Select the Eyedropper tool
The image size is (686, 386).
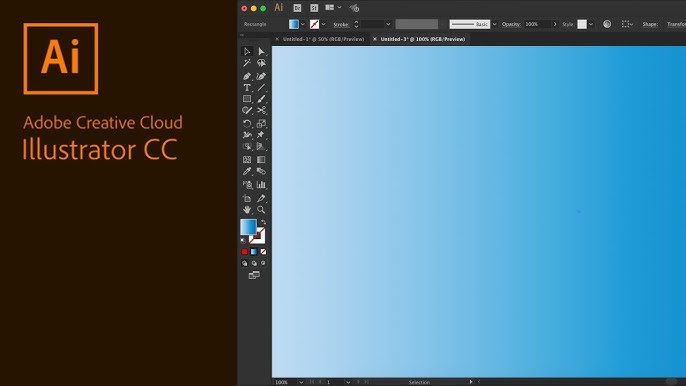click(247, 171)
